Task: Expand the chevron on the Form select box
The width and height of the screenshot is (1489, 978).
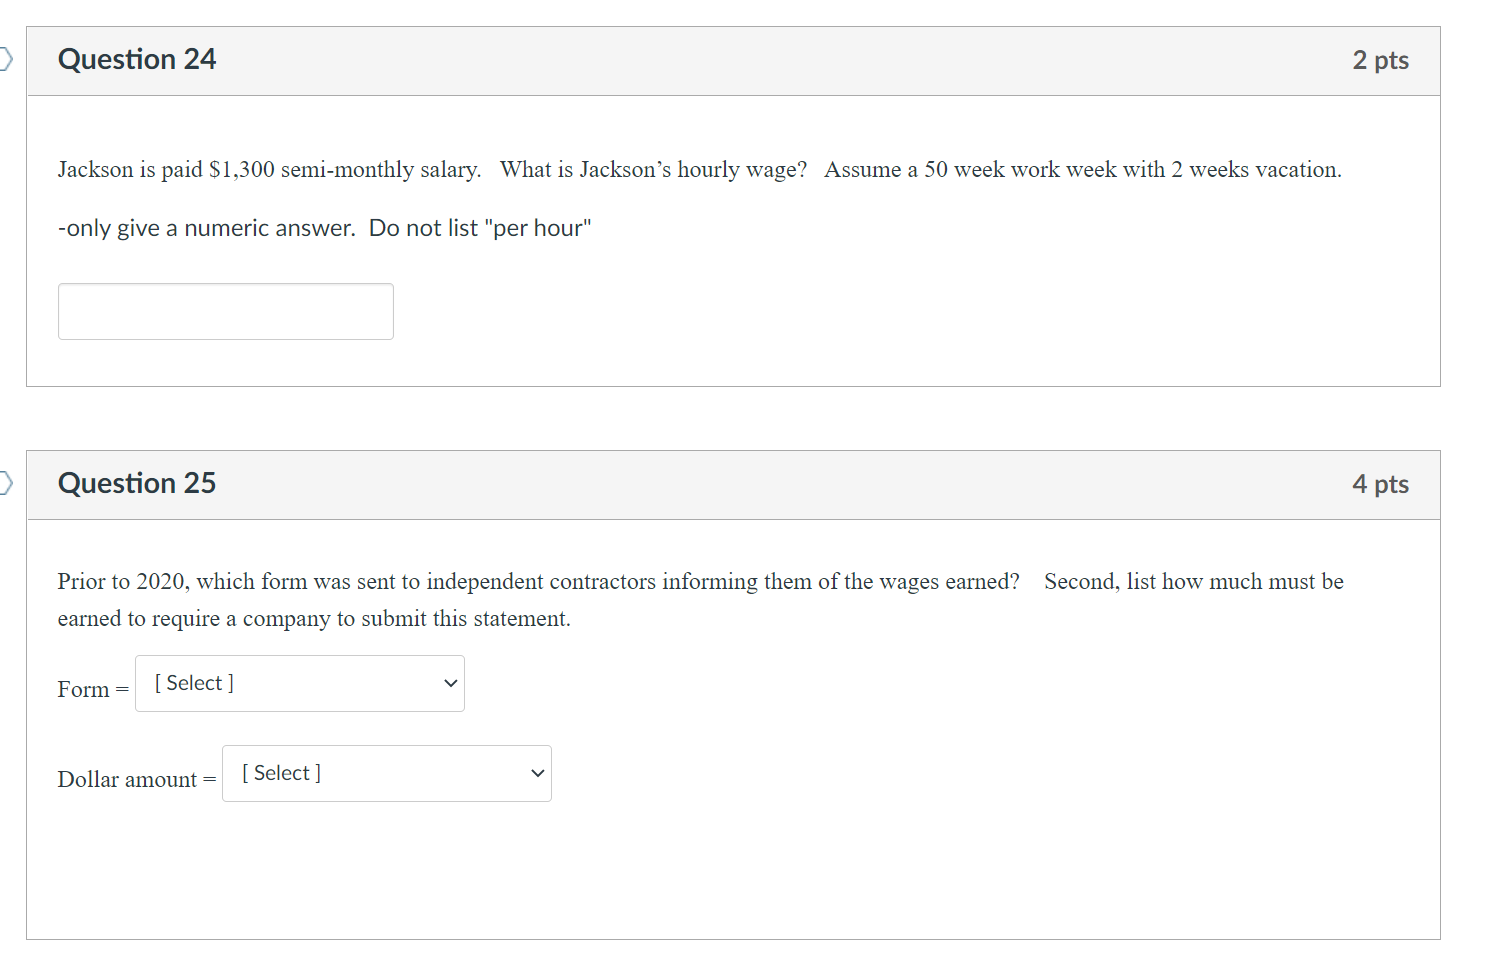Action: pos(449,683)
